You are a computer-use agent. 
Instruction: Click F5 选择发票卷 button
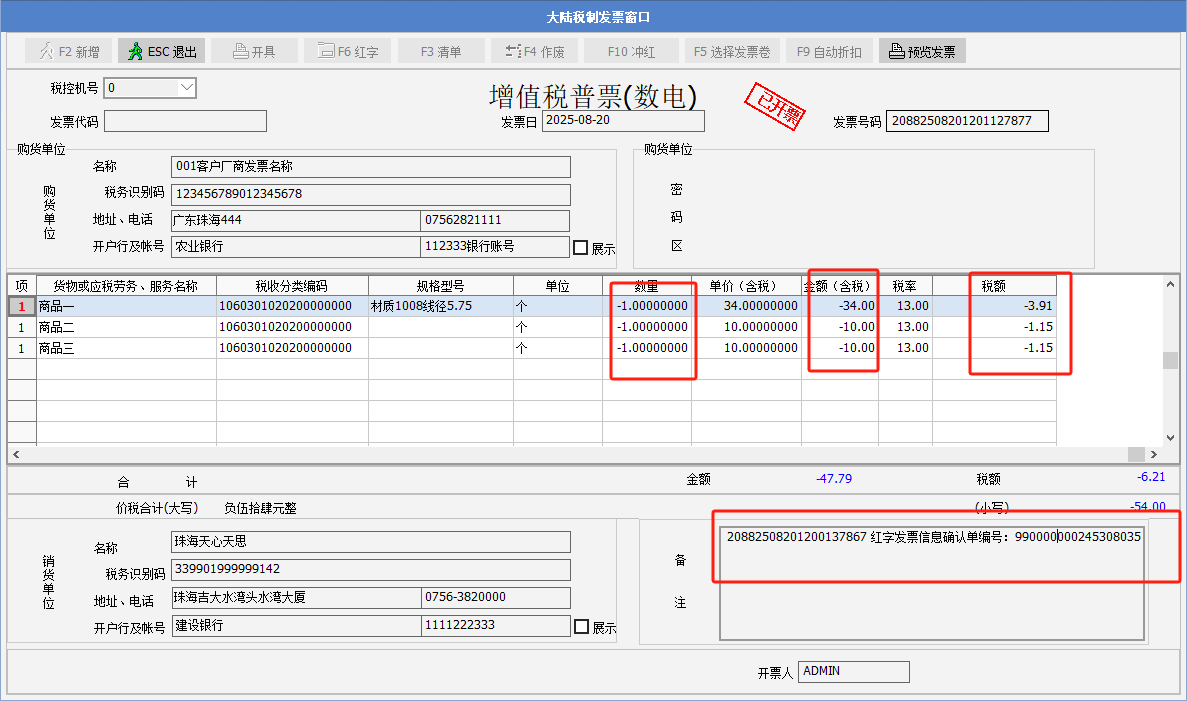tap(731, 51)
